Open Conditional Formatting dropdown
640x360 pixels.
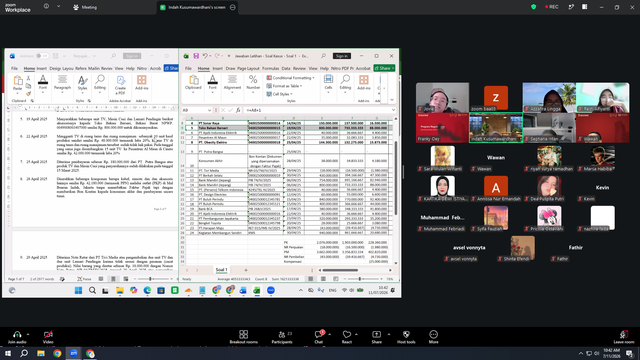pyautogui.click(x=291, y=78)
